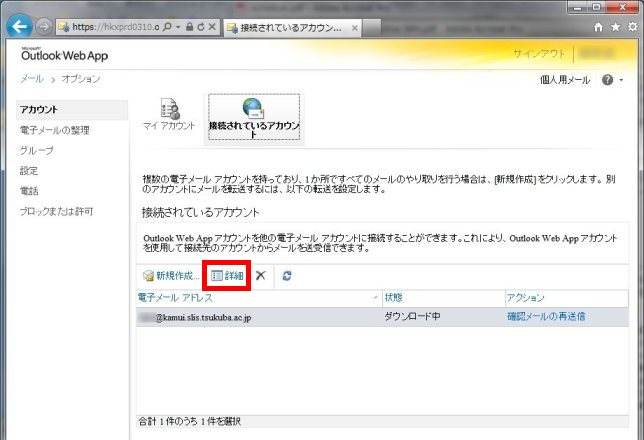Viewport: 644px width, 440px height.
Task: Click the オプション breadcrumb text
Action: (81, 78)
